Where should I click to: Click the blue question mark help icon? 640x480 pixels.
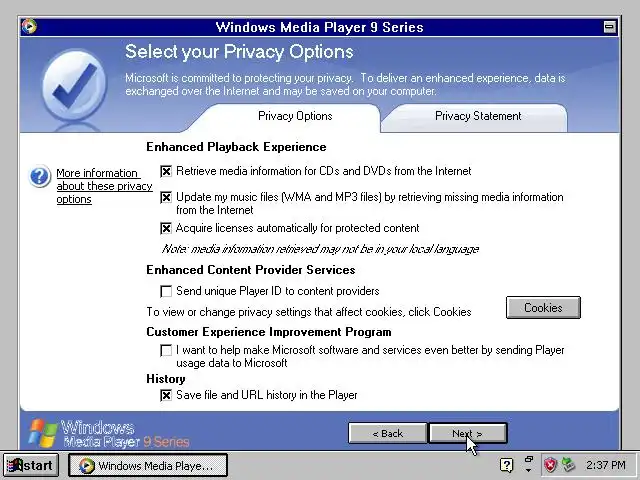pyautogui.click(x=40, y=176)
